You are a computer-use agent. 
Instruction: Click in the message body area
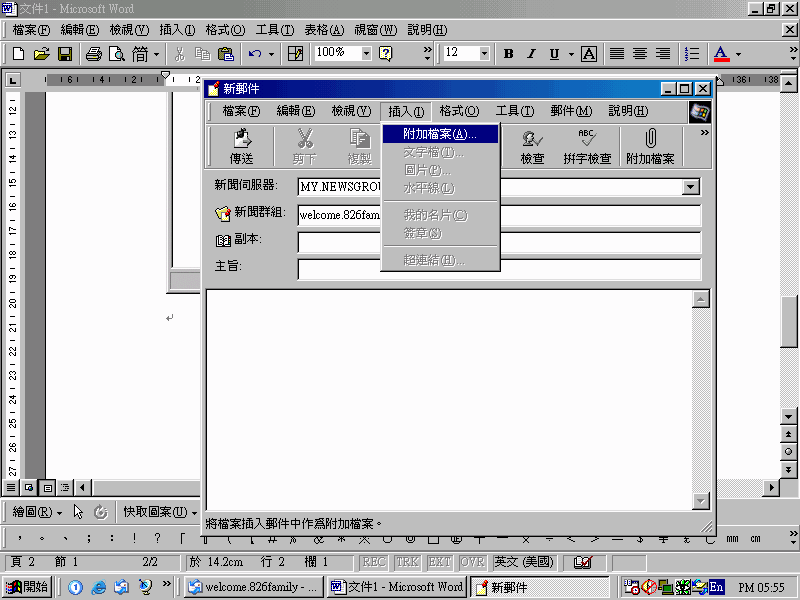[449, 400]
